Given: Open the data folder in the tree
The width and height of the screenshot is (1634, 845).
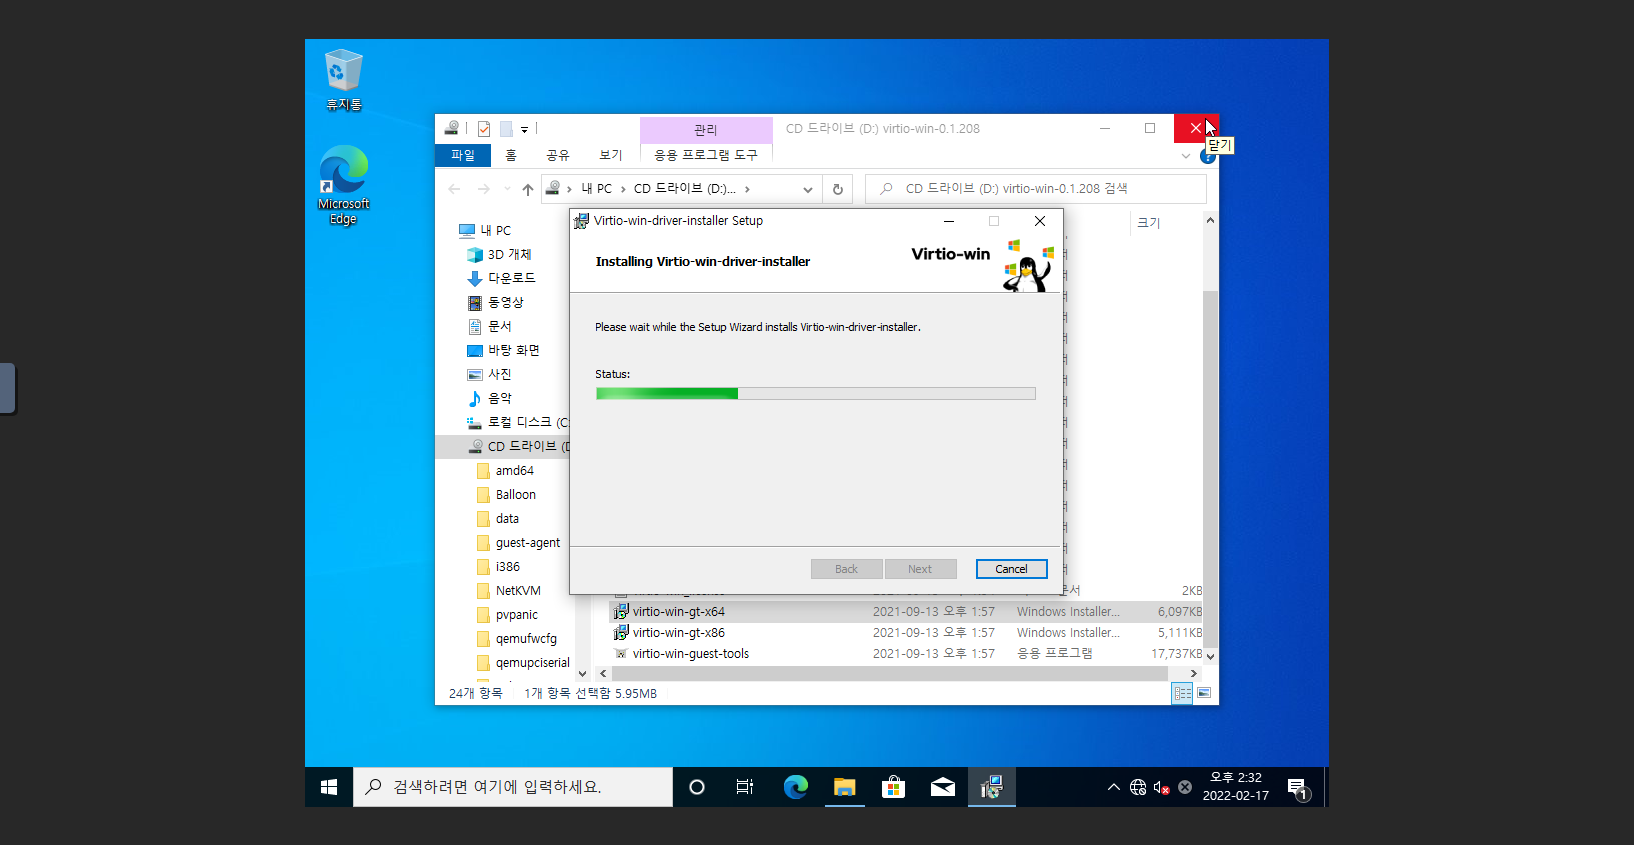Looking at the screenshot, I should 498,518.
